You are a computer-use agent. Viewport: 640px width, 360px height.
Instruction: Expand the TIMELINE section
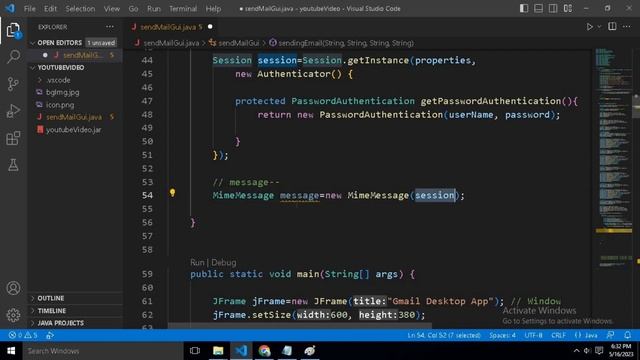[x=51, y=311]
